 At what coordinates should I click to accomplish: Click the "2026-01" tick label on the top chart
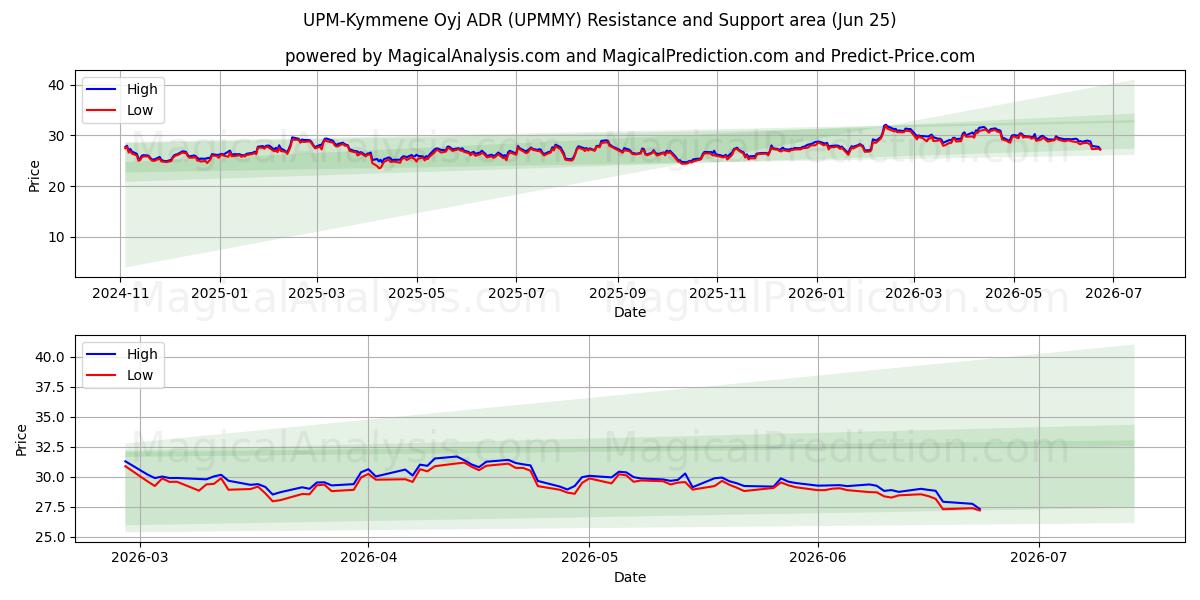point(816,293)
